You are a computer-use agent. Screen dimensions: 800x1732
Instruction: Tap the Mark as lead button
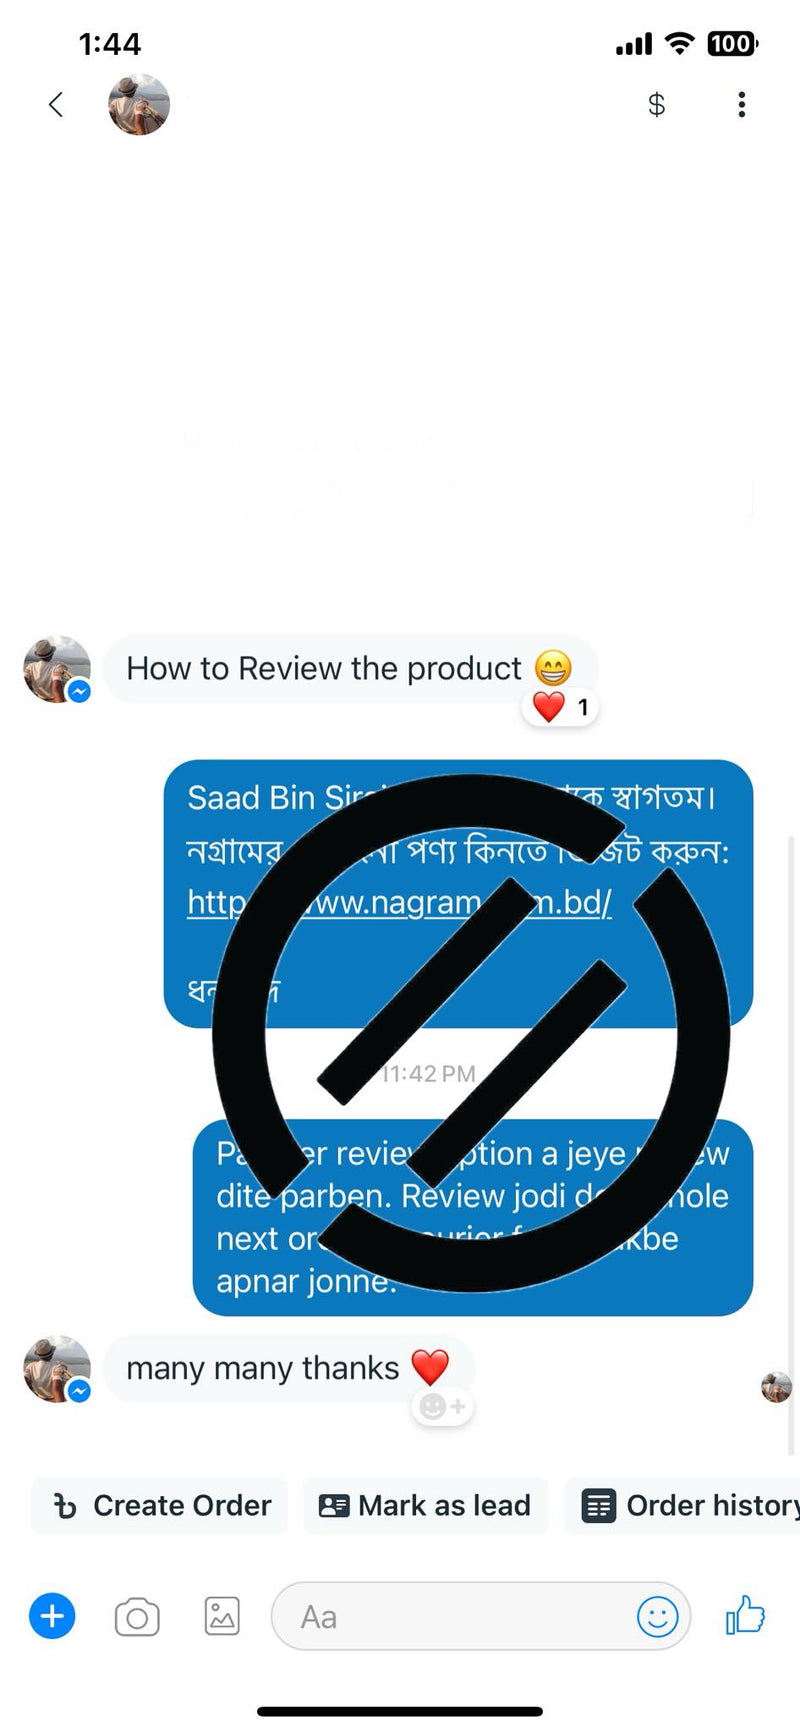426,1505
